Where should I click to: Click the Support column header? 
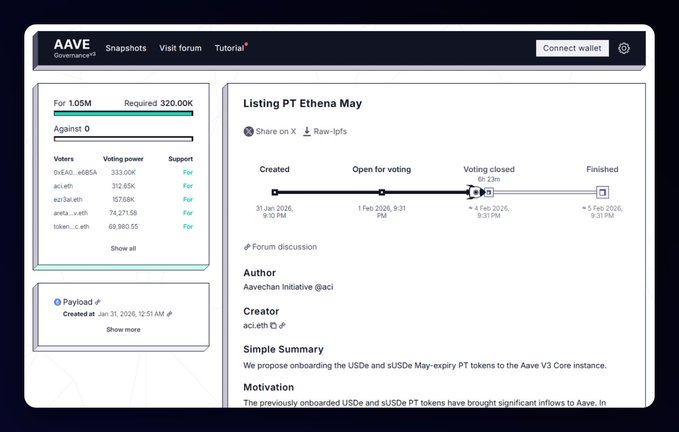[181, 159]
